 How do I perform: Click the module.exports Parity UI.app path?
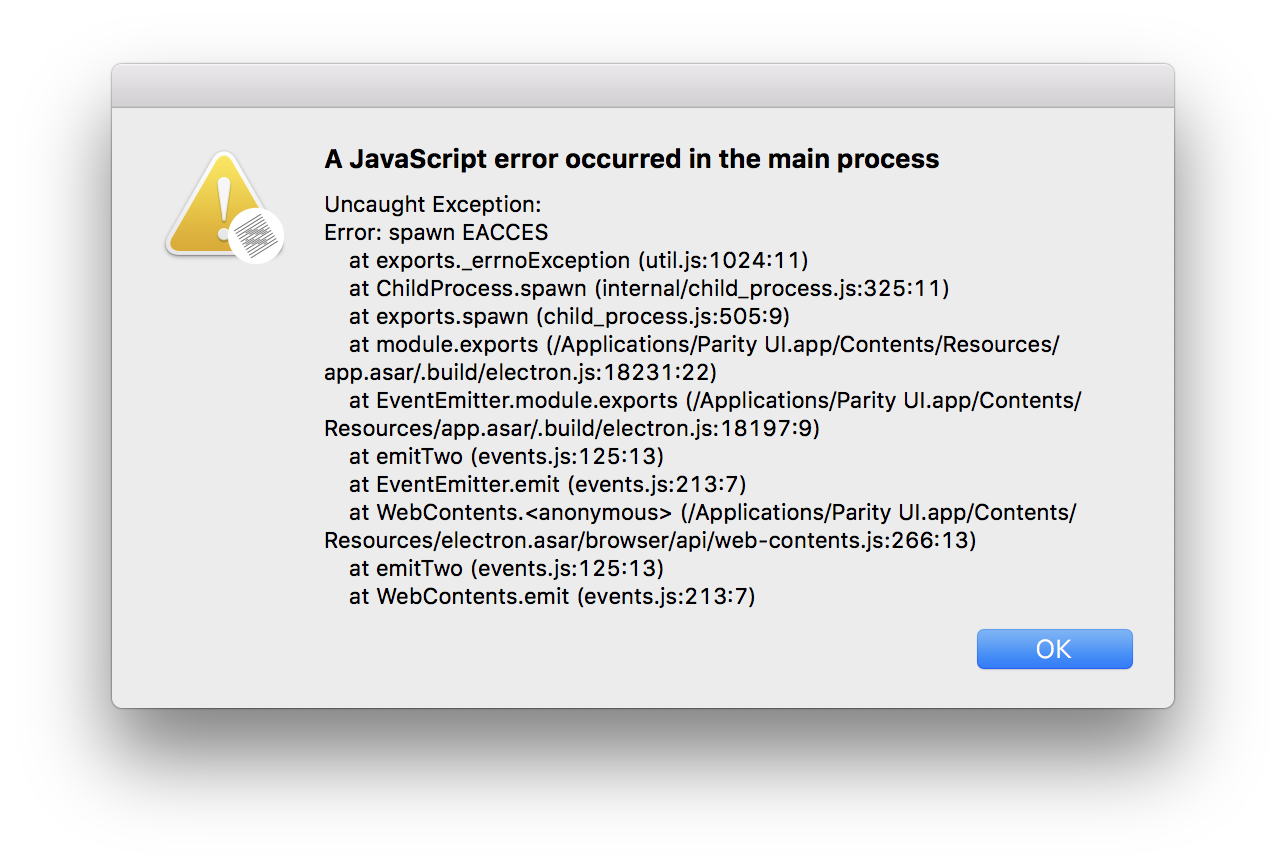click(690, 344)
